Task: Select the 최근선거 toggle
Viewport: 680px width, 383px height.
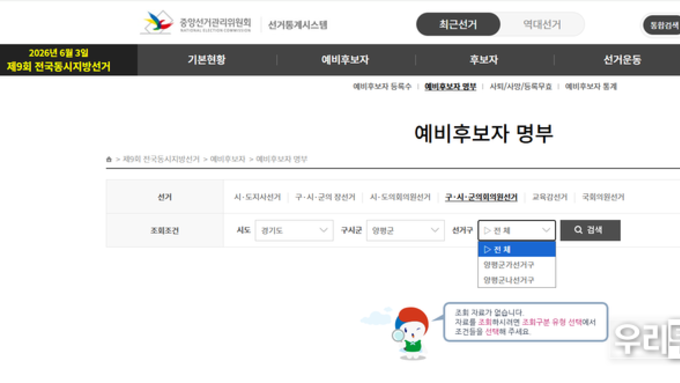Action: pyautogui.click(x=458, y=24)
